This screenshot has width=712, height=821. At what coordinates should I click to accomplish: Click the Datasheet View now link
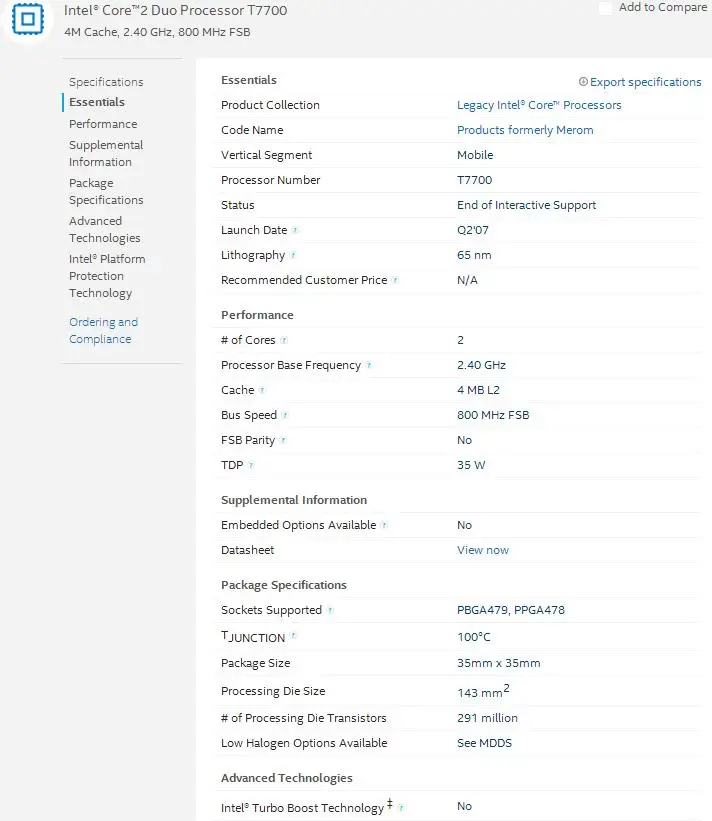[x=483, y=550]
